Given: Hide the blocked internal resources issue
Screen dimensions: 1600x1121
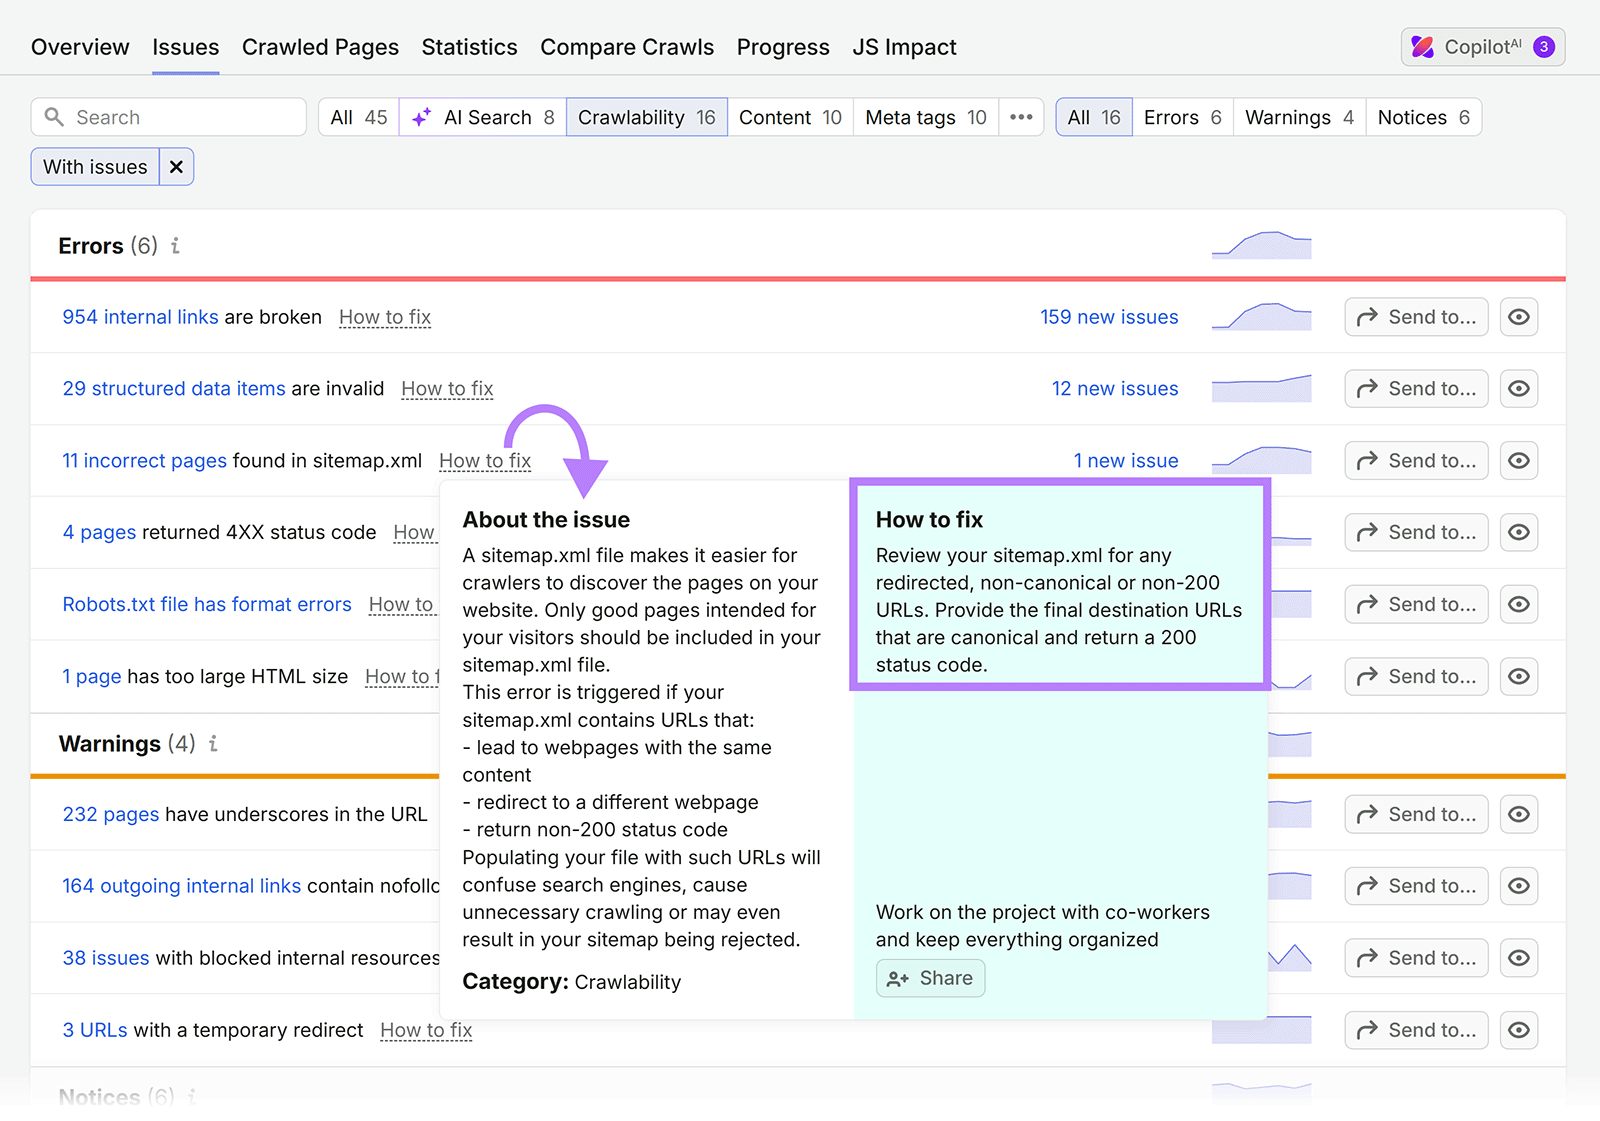Looking at the screenshot, I should 1518,959.
